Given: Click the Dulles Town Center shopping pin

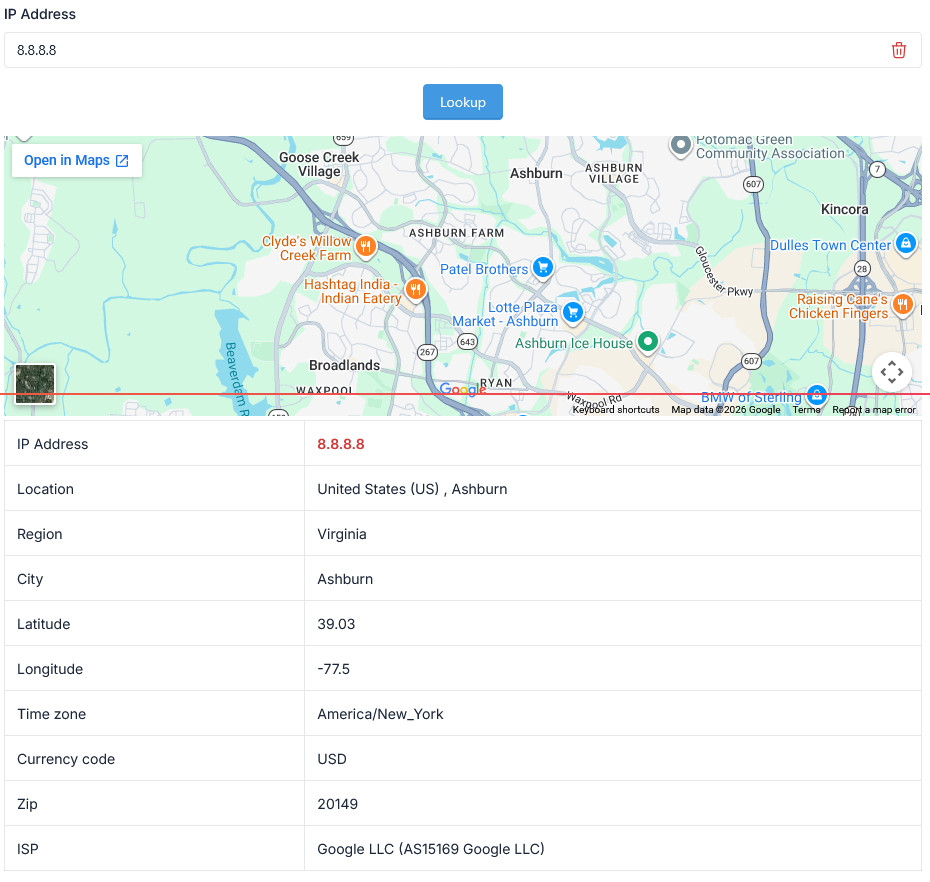Looking at the screenshot, I should (906, 243).
